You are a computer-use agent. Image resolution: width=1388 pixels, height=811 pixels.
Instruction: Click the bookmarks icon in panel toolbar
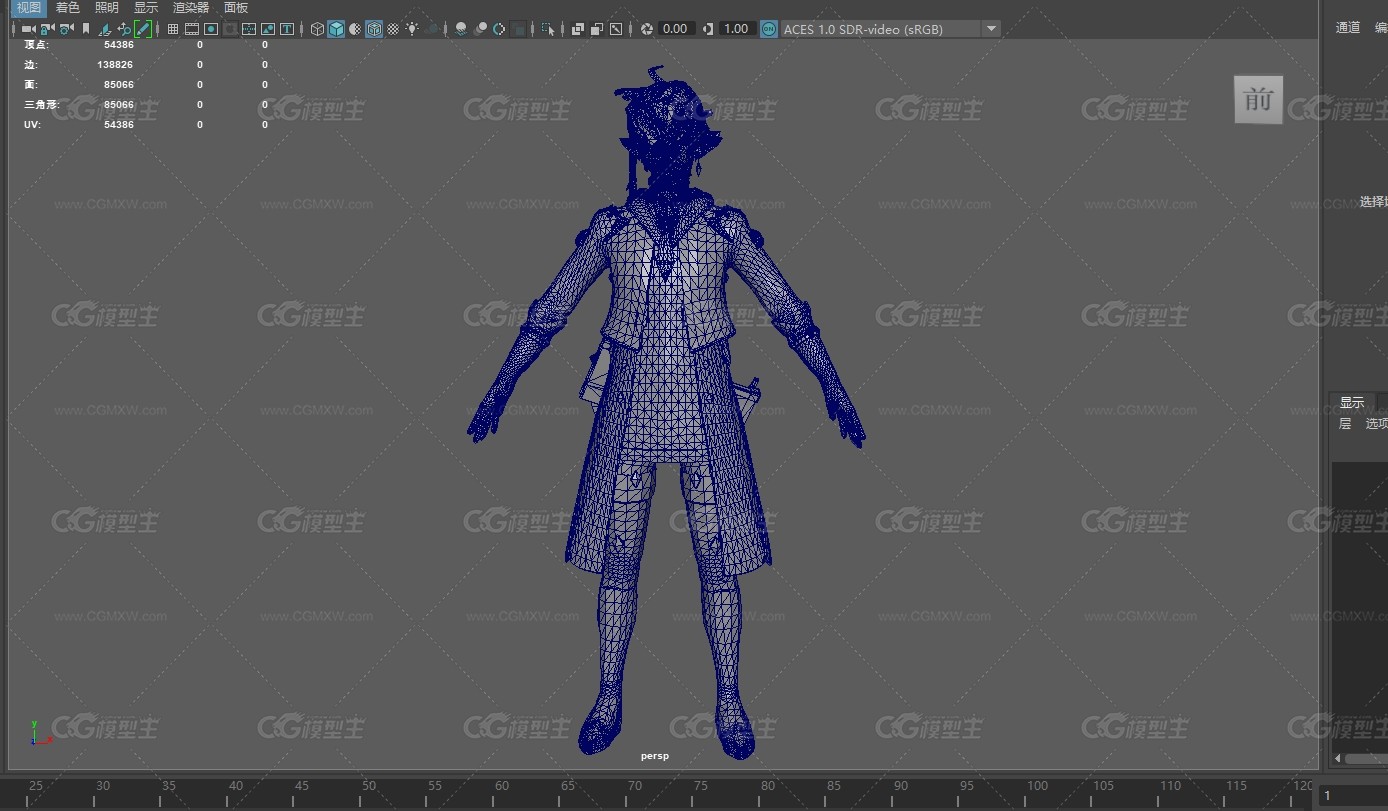[86, 29]
